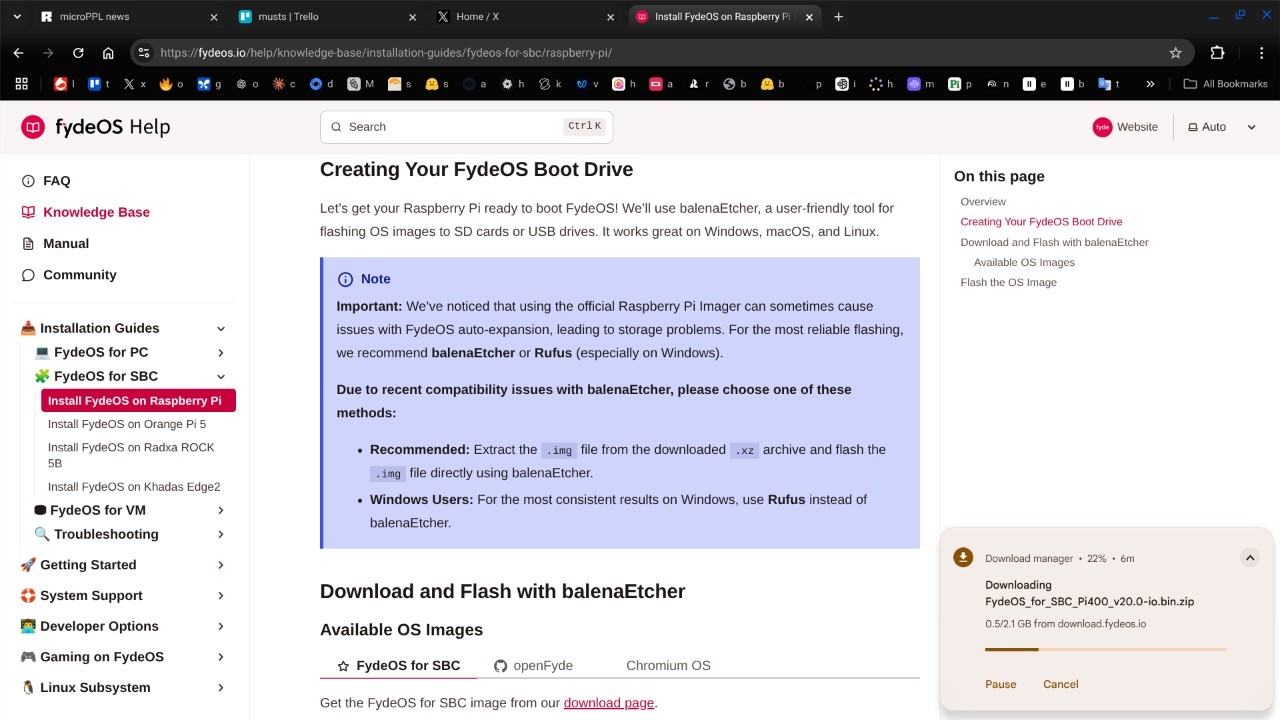The image size is (1280, 720).
Task: Open a new browser tab
Action: pyautogui.click(x=838, y=16)
